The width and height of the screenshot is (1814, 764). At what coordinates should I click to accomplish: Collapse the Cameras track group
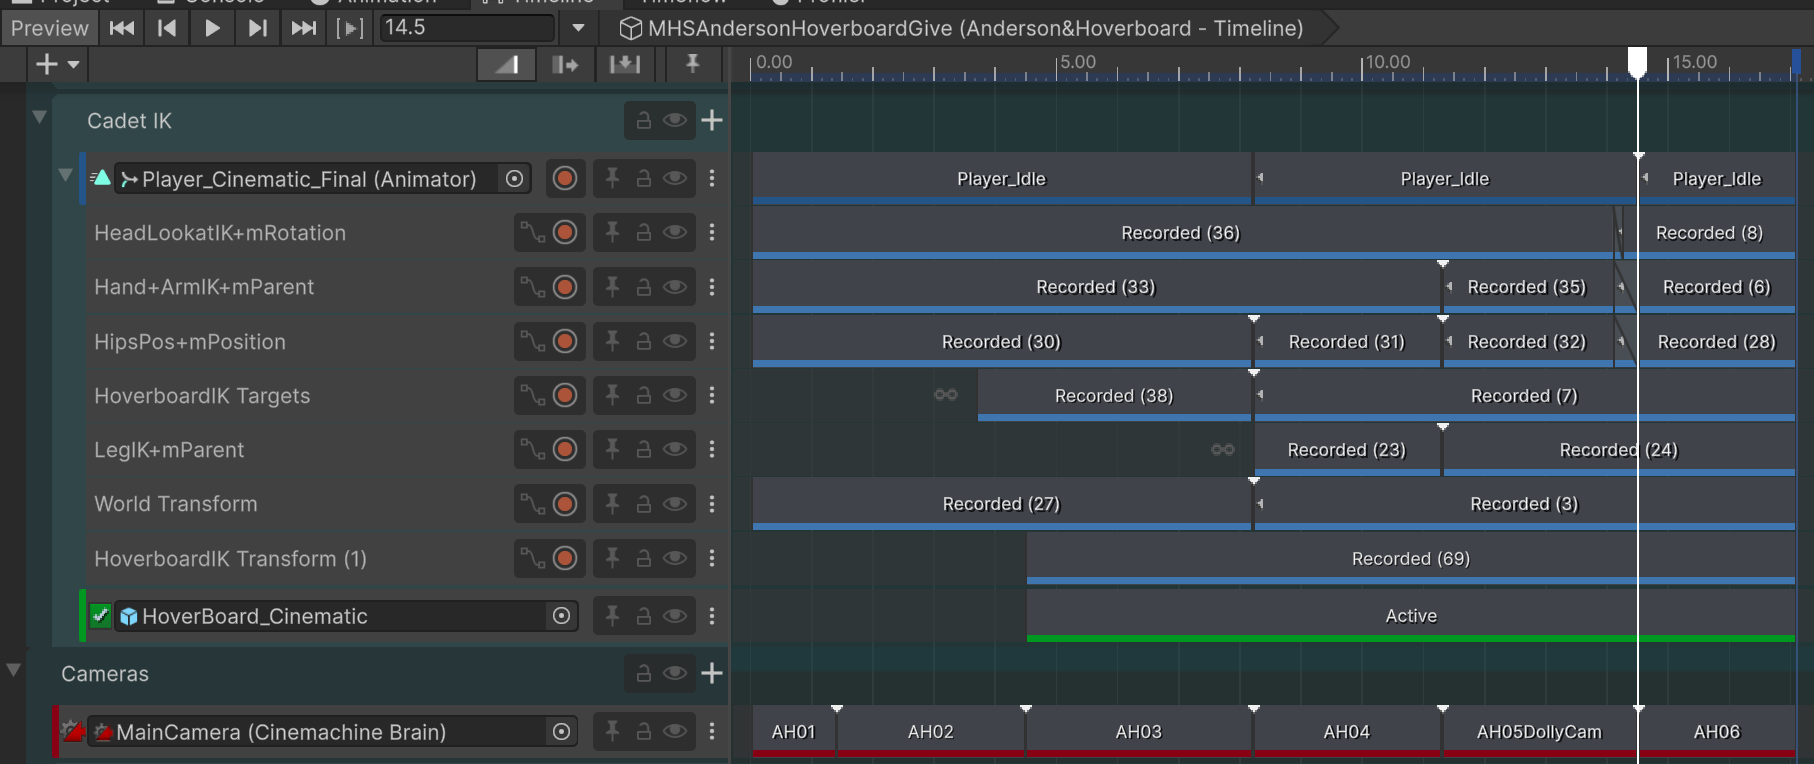tap(14, 670)
